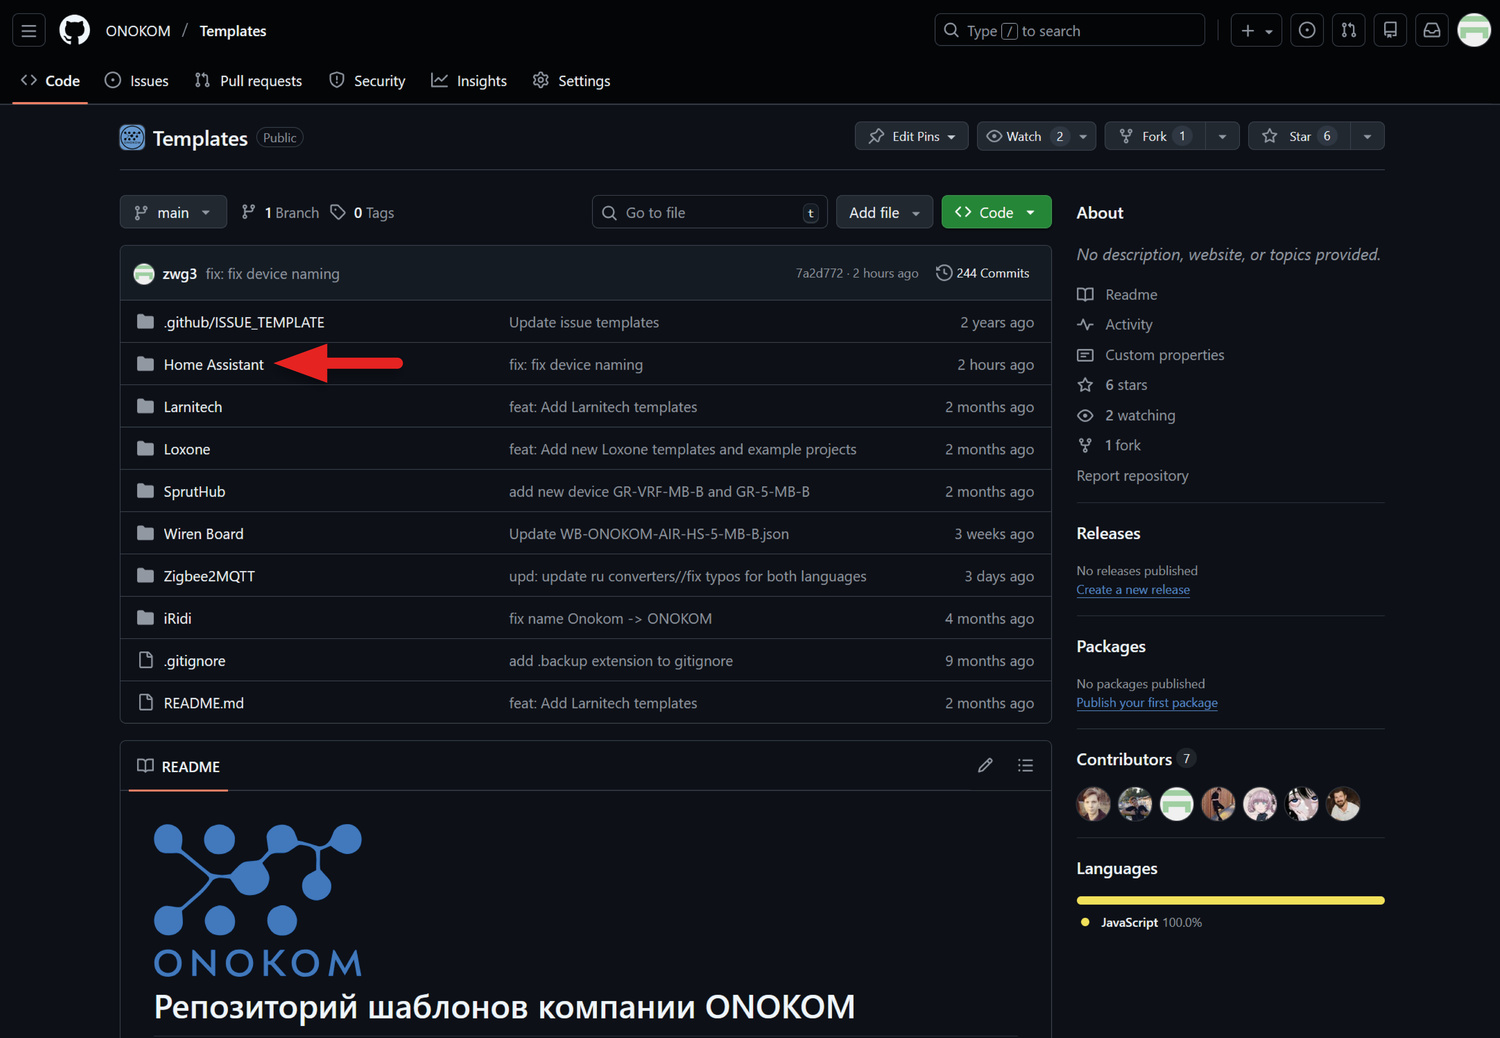The height and width of the screenshot is (1038, 1500).
Task: Open the create new plus dropdown
Action: (1256, 31)
